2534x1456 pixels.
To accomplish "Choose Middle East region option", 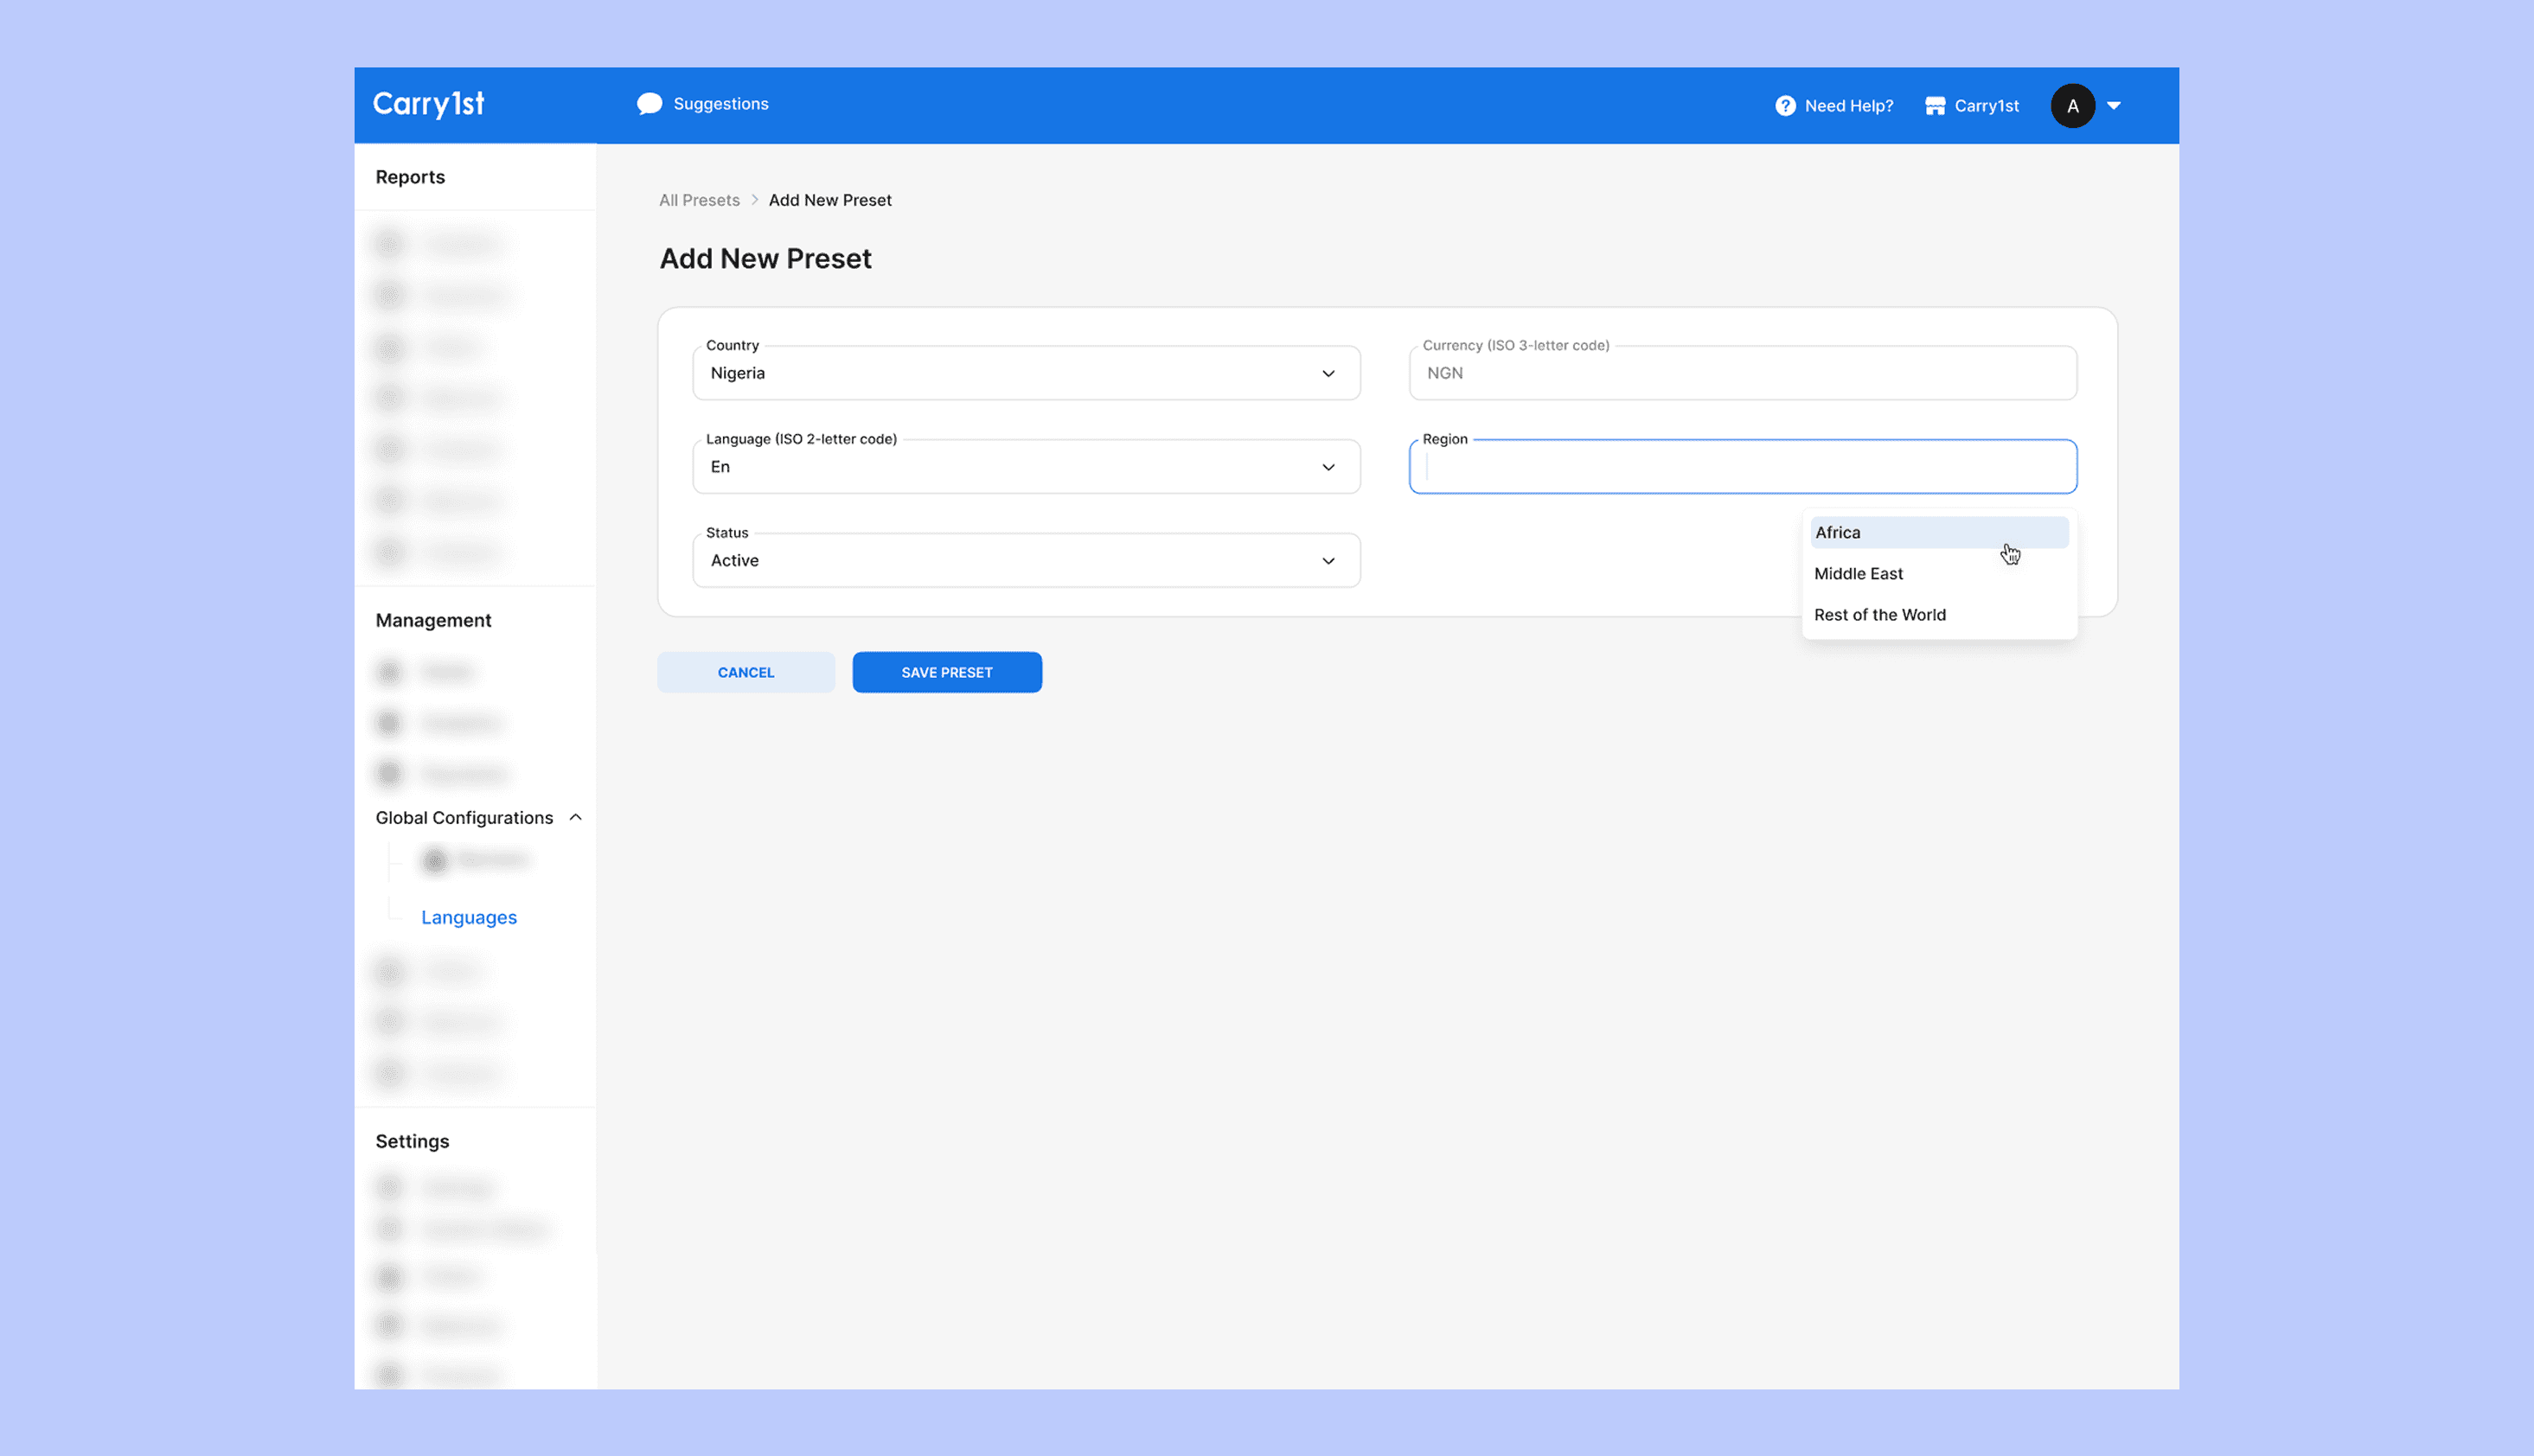I will (1858, 574).
